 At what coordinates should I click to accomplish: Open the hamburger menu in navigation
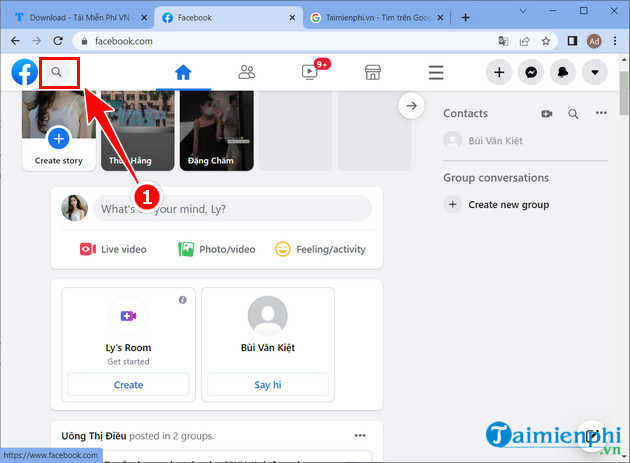pos(436,73)
